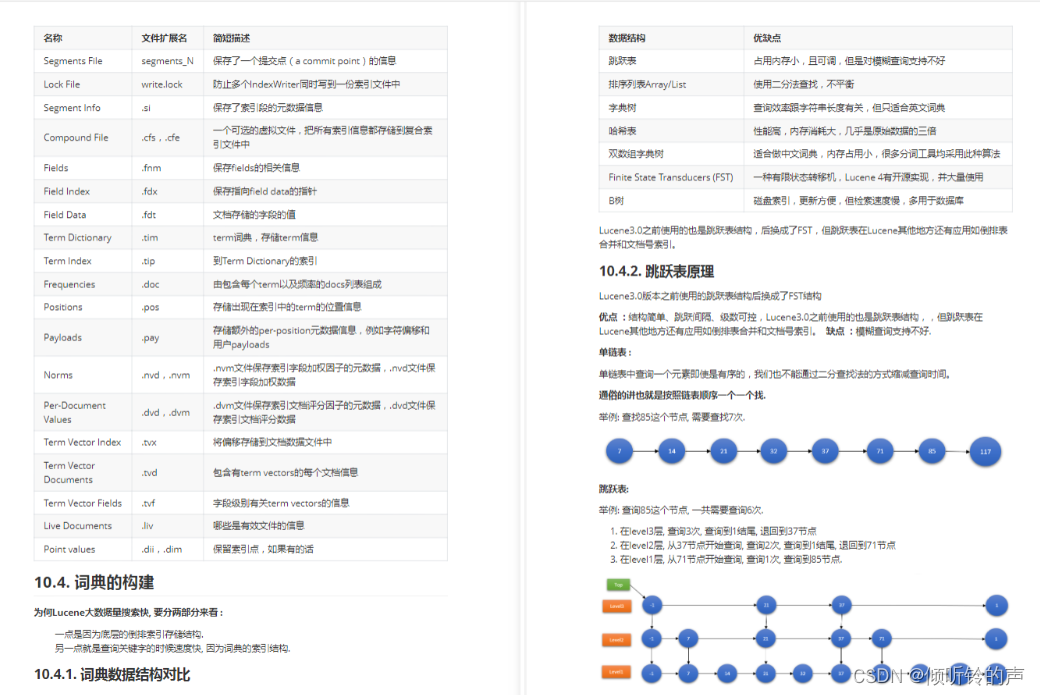Select the 'Term Vector Documents' cell

[x=83, y=472]
